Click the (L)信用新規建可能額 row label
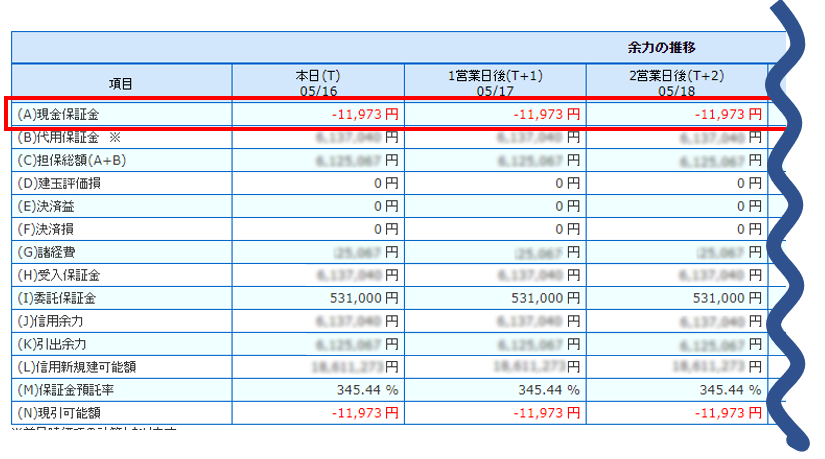Screen dimensions: 825x459 [78, 367]
